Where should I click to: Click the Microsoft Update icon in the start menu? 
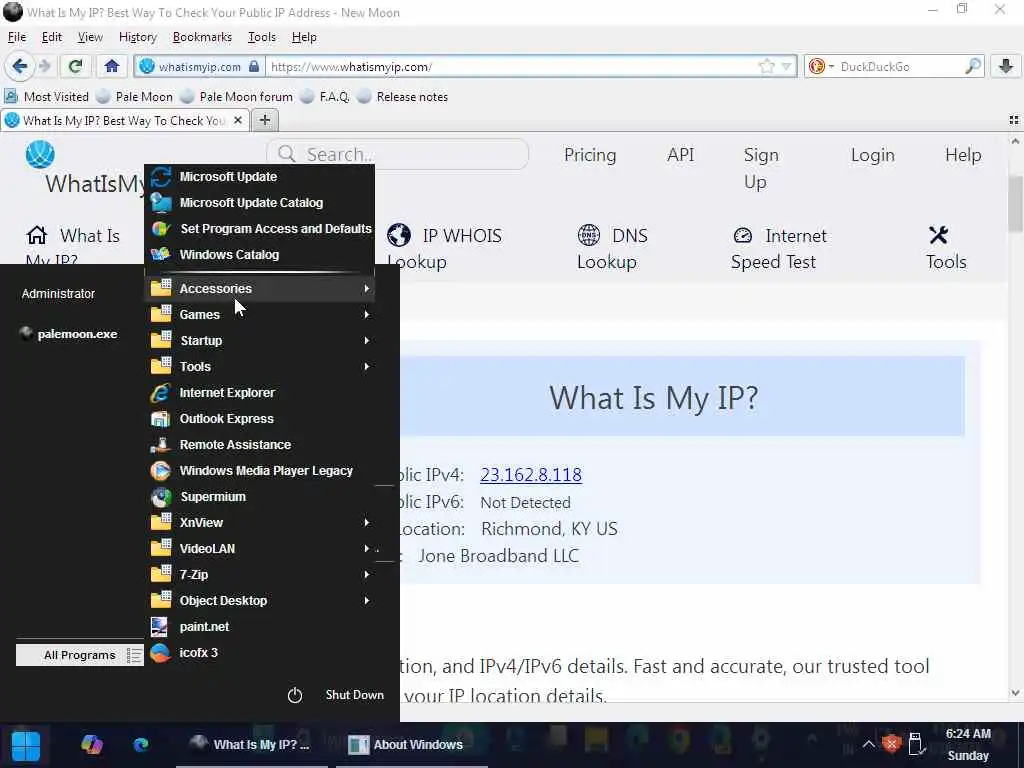(x=161, y=177)
